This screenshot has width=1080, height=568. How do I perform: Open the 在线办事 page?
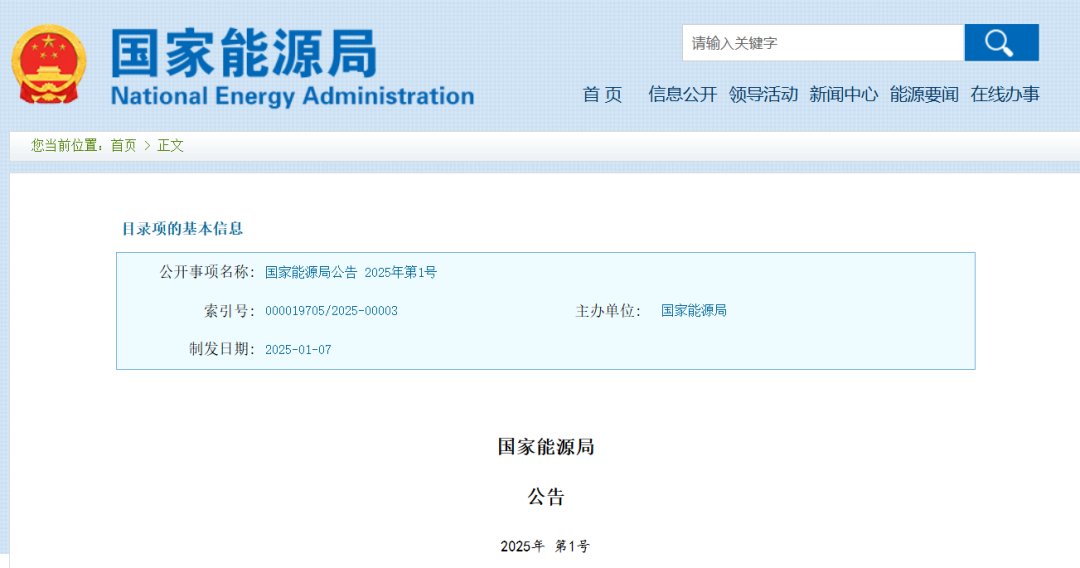point(1005,94)
